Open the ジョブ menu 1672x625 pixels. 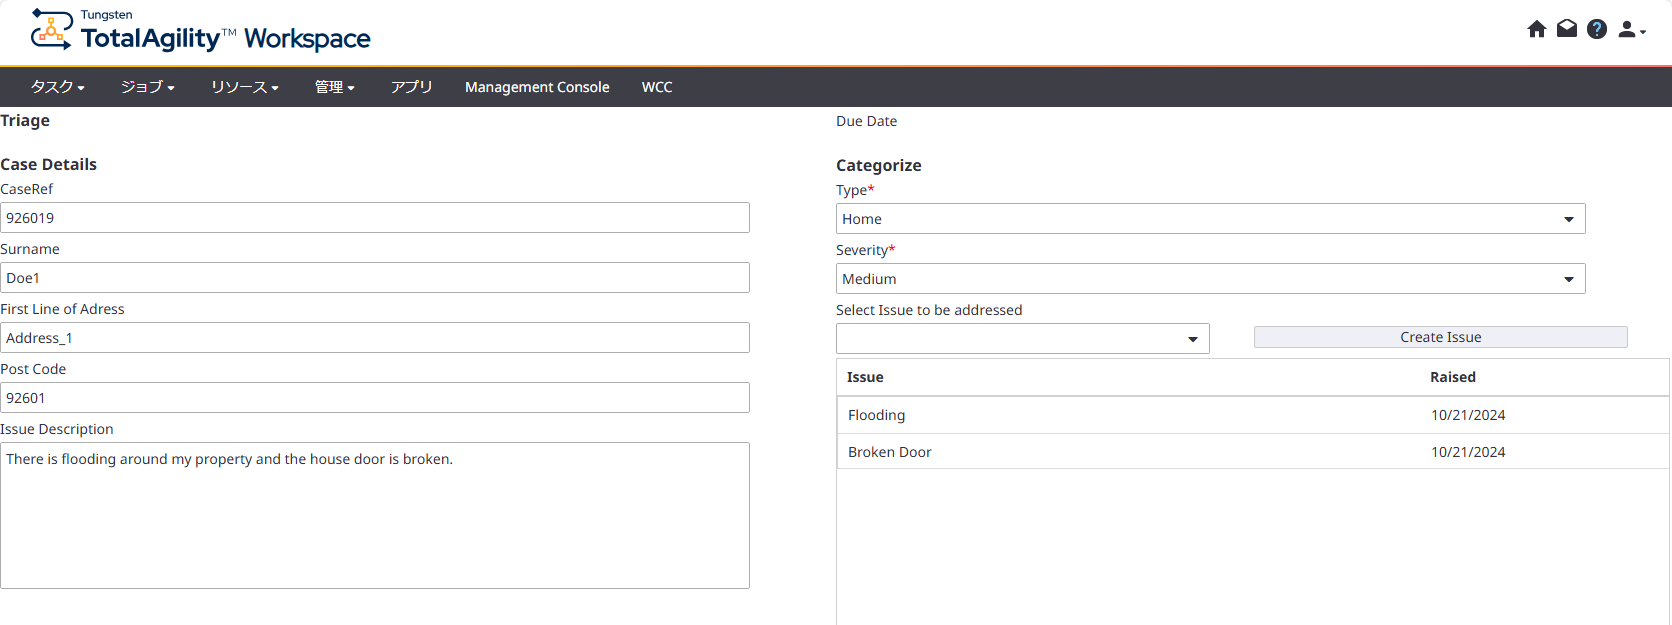147,87
